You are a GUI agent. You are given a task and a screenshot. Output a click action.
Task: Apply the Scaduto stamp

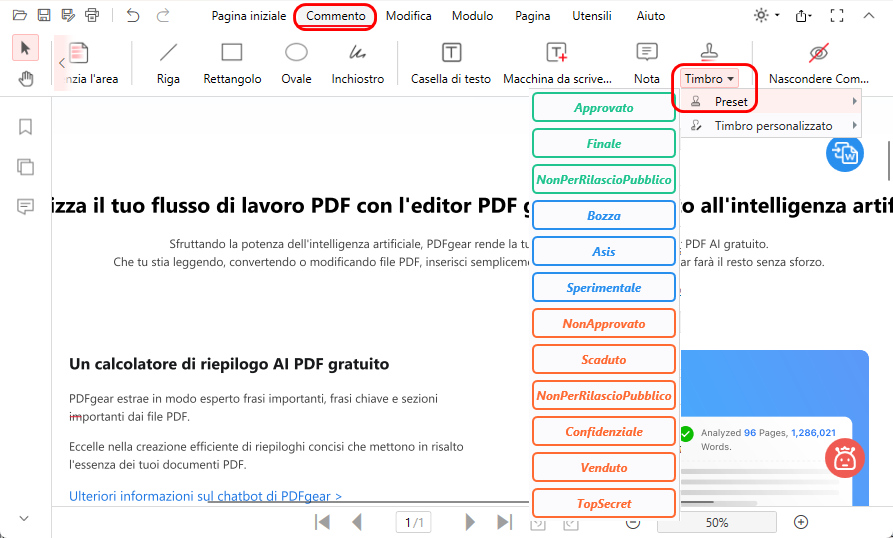[604, 360]
